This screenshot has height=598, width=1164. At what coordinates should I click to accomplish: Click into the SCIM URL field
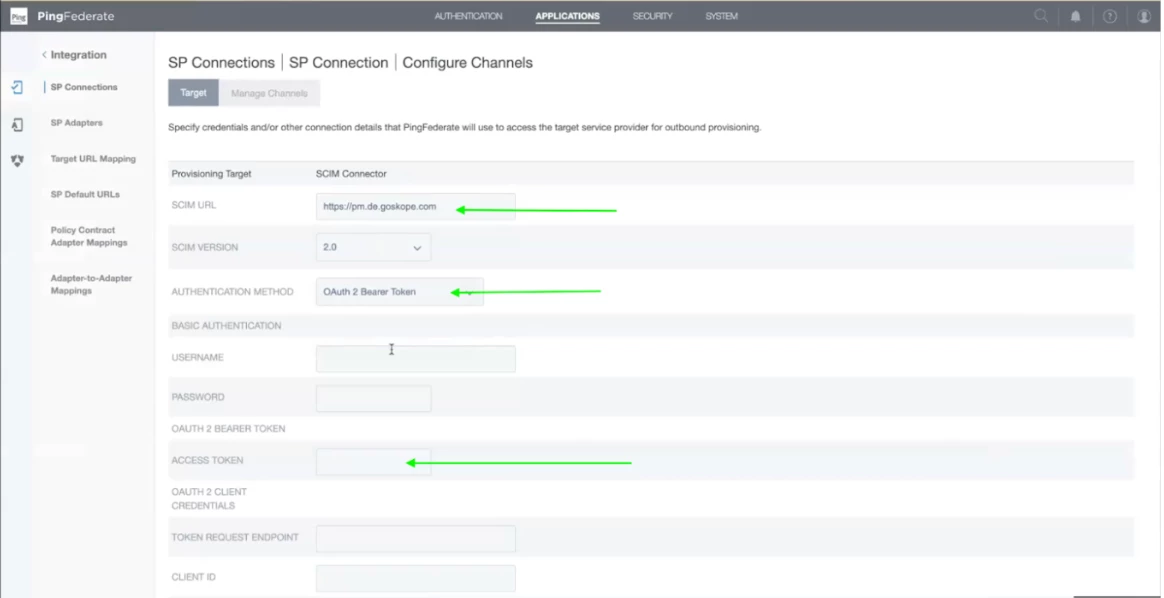[416, 206]
